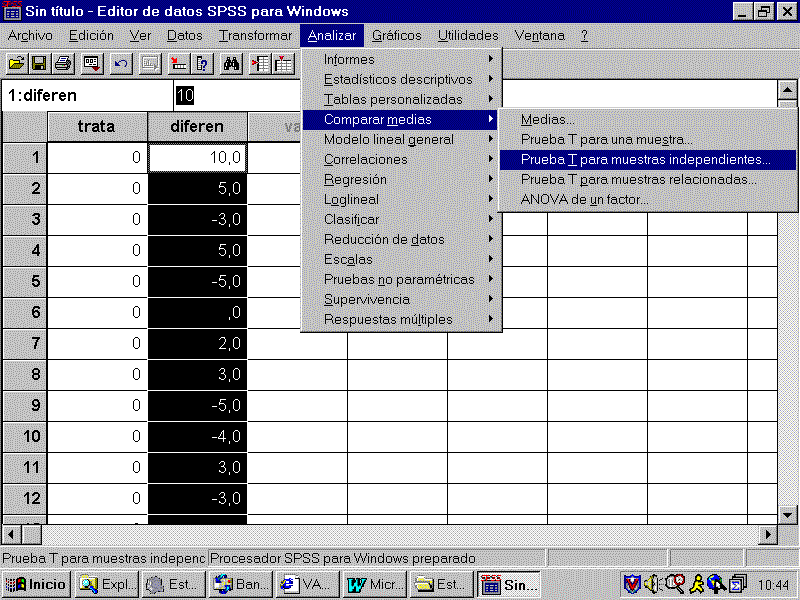This screenshot has height=600, width=800.
Task: Select the diferen column header
Action: pyautogui.click(x=197, y=127)
